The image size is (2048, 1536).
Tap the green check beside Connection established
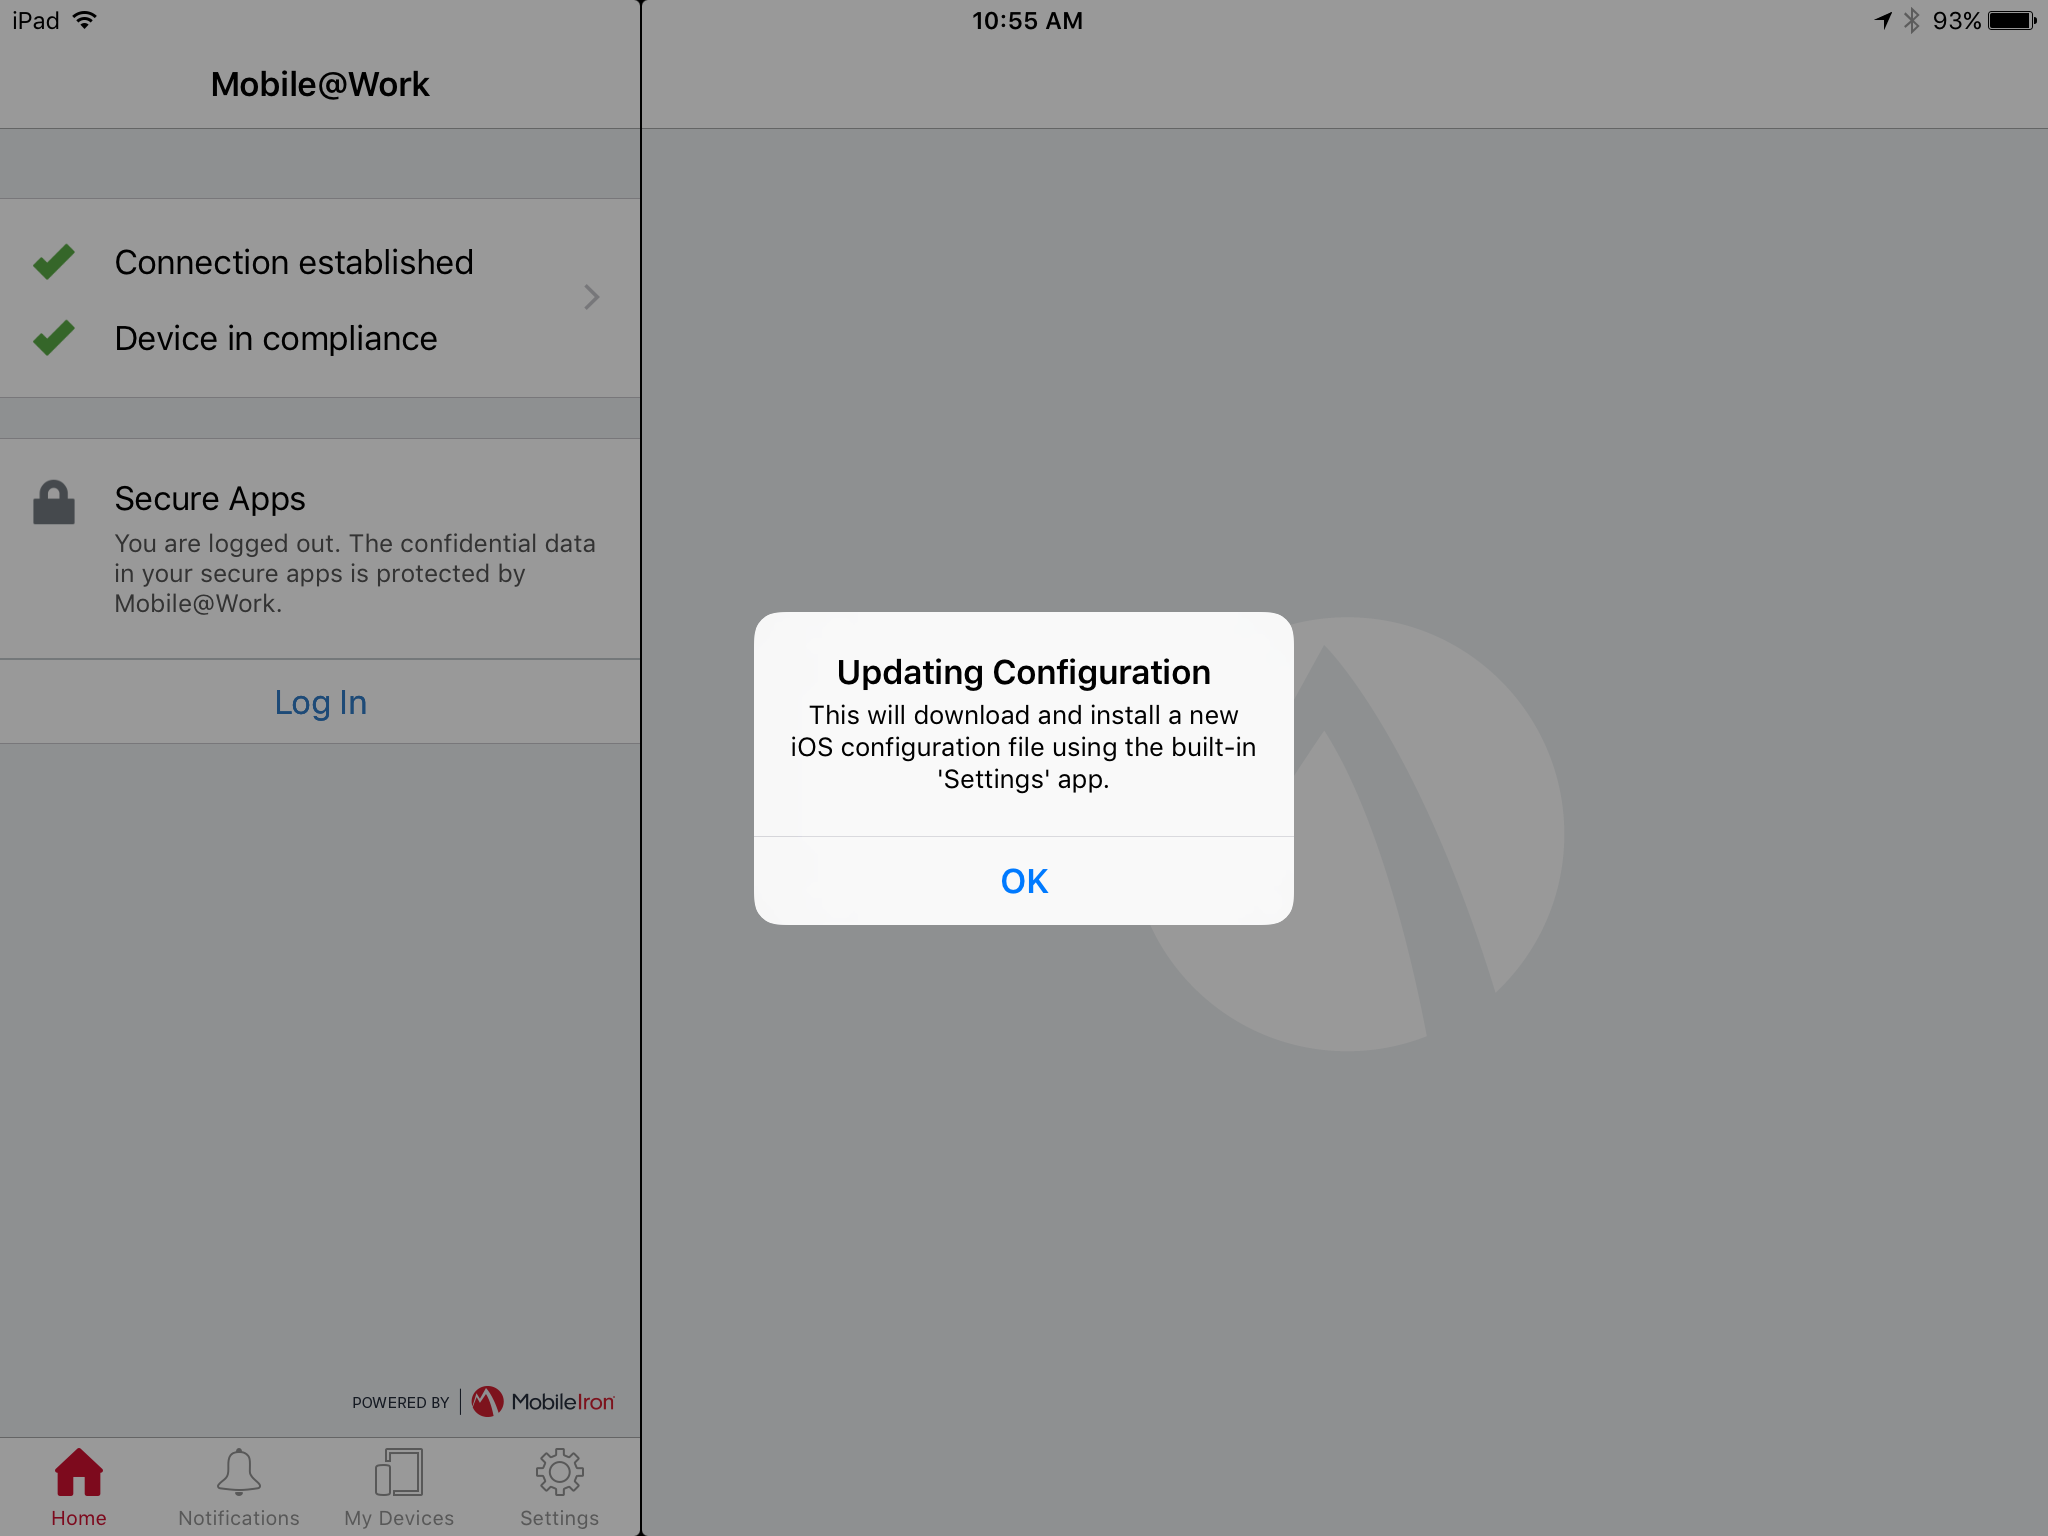pyautogui.click(x=54, y=261)
